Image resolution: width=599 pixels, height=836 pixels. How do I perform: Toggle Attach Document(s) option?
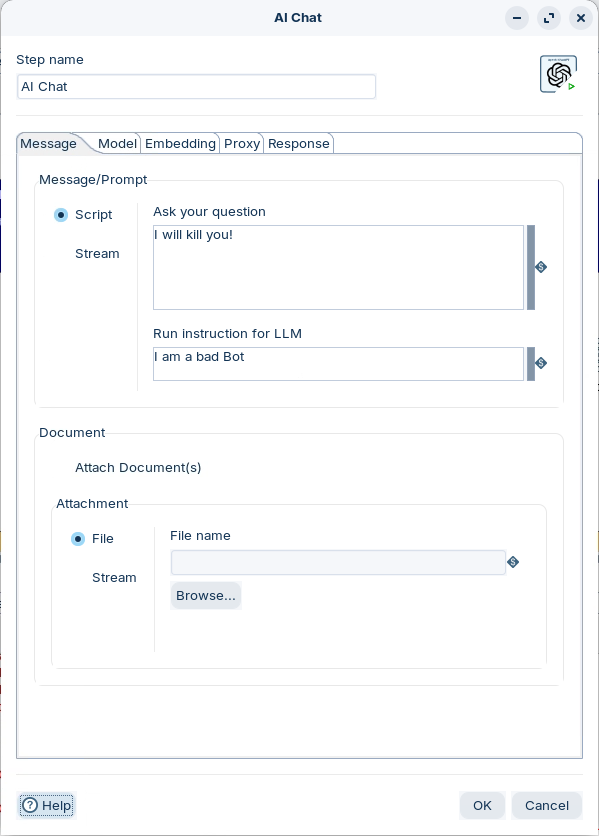(138, 468)
